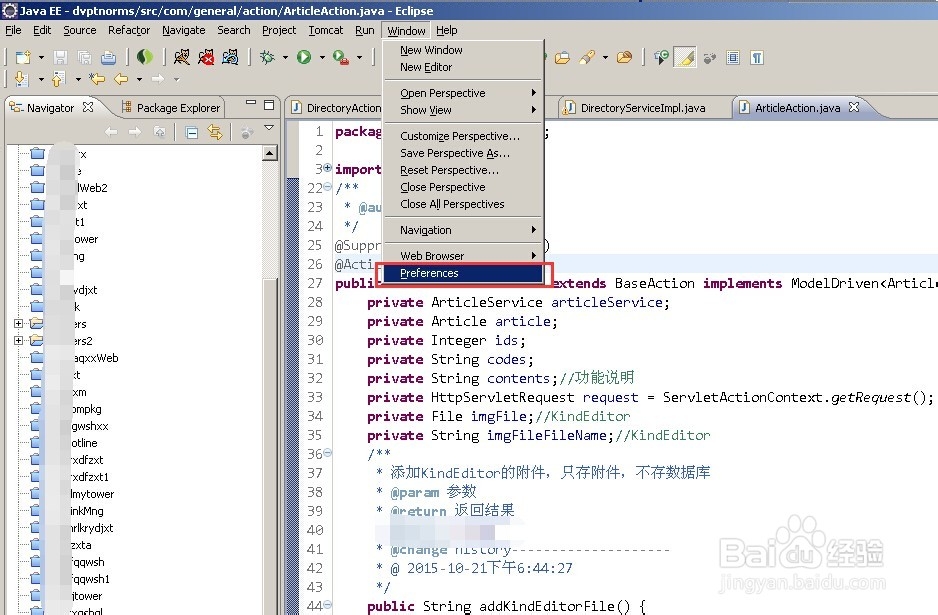Show whitespace characters with the pilcrow icon

click(x=757, y=58)
